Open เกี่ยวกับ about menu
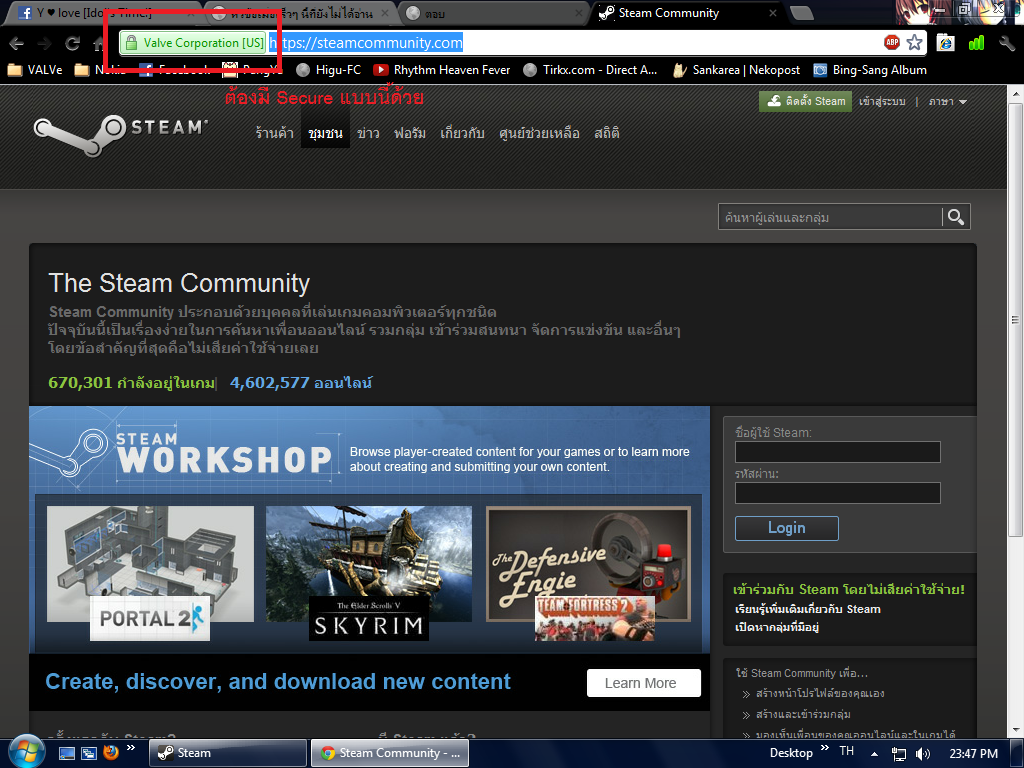 462,133
